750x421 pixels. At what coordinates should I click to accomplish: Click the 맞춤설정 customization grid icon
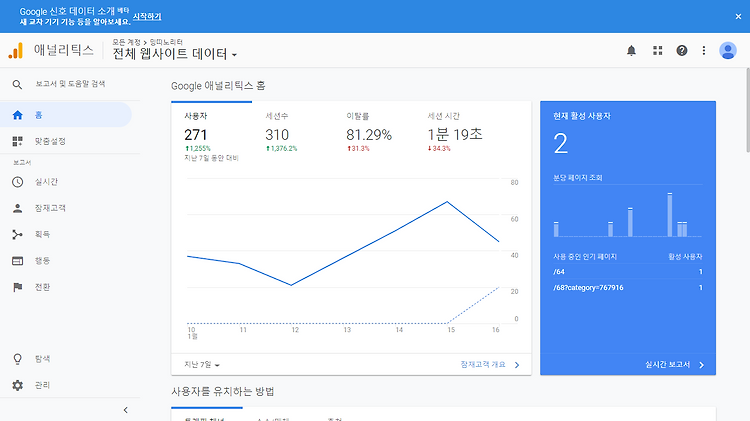(x=18, y=141)
